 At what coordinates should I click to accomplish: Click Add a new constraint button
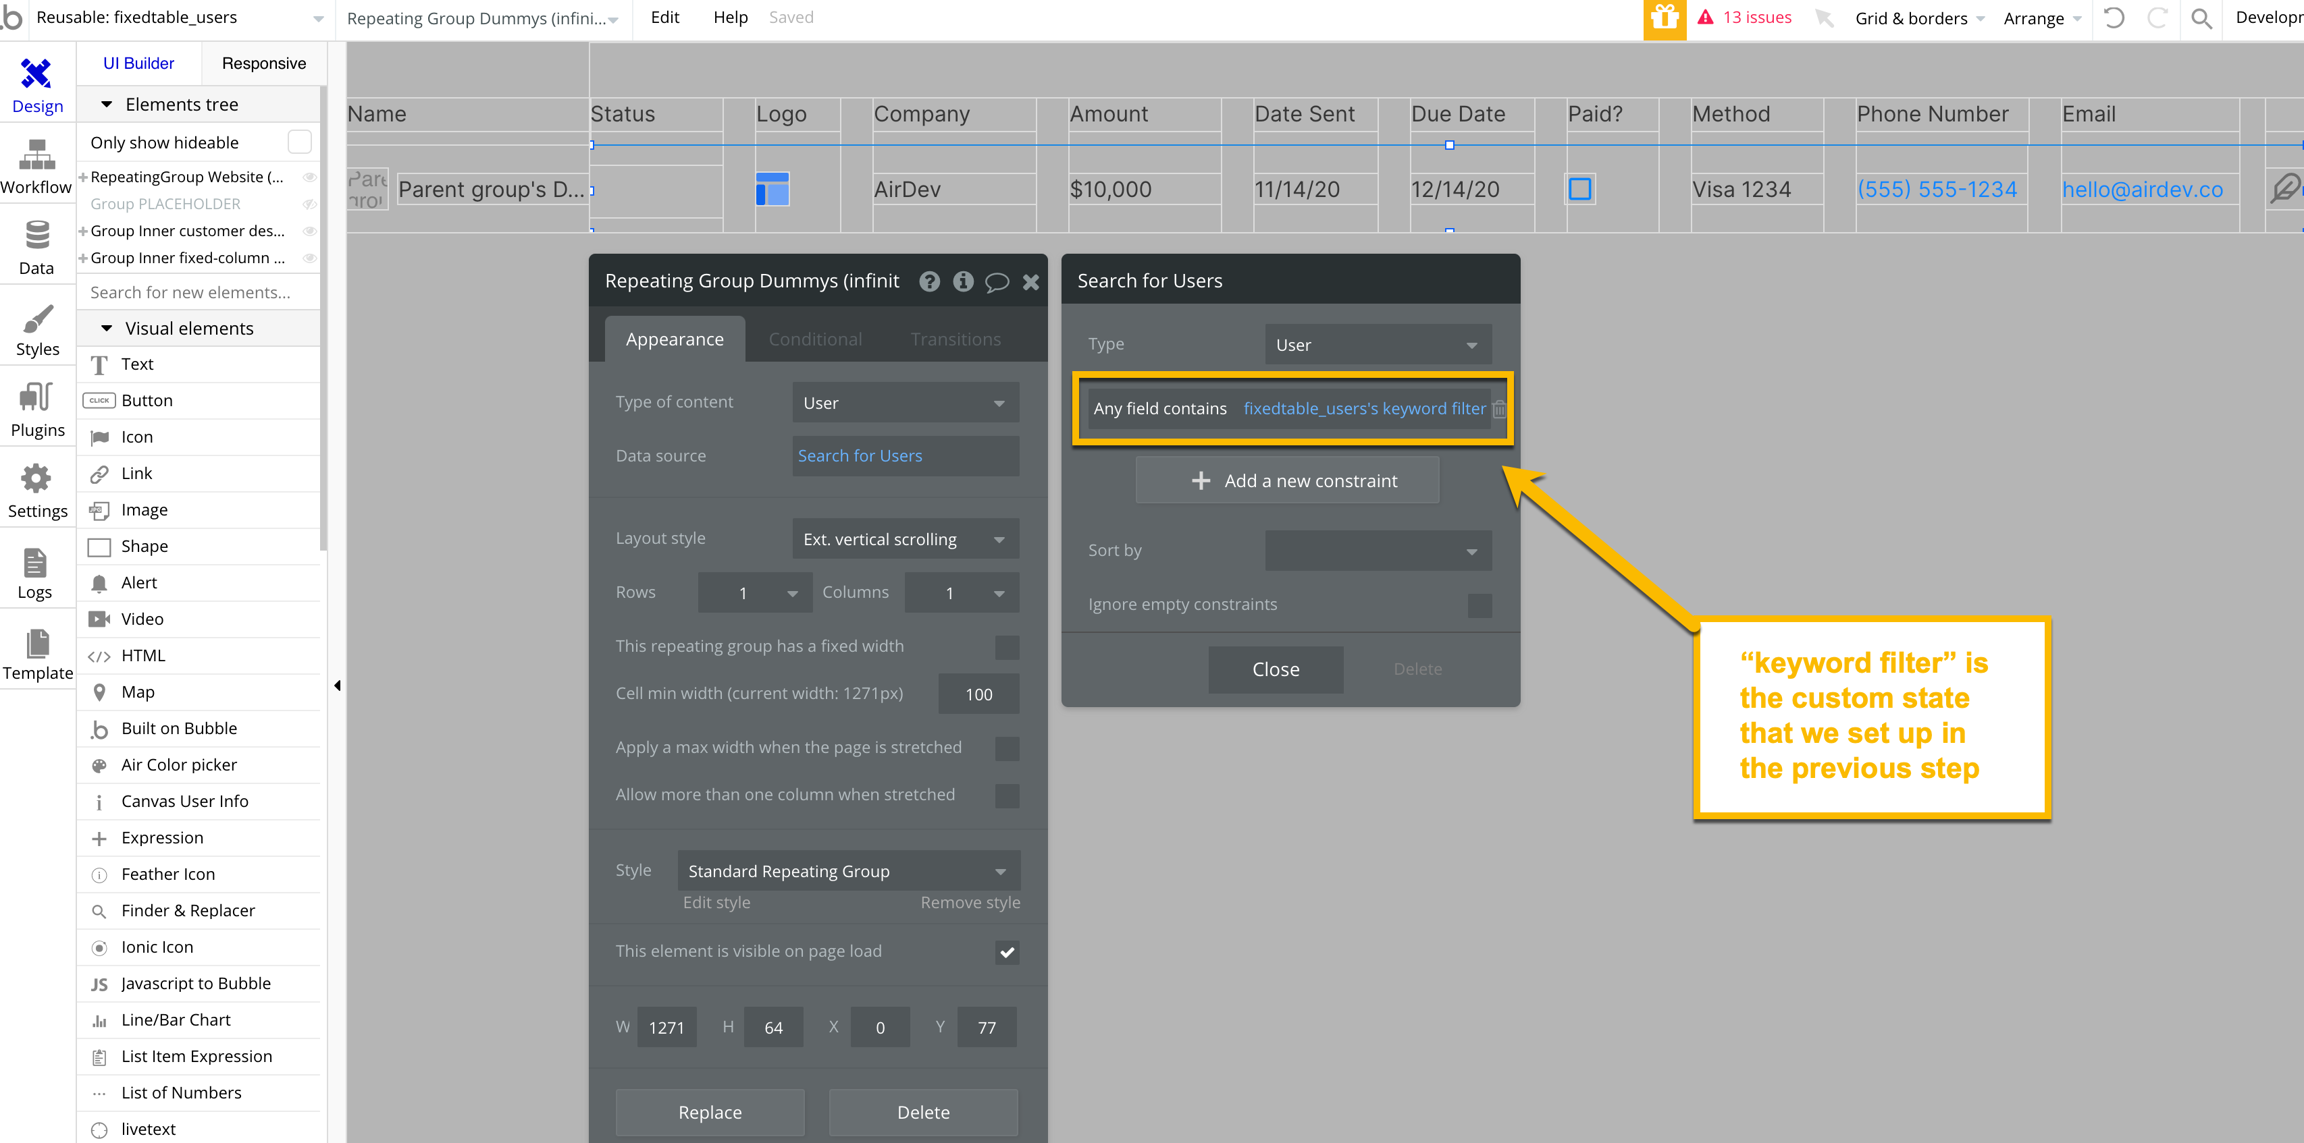click(1287, 481)
